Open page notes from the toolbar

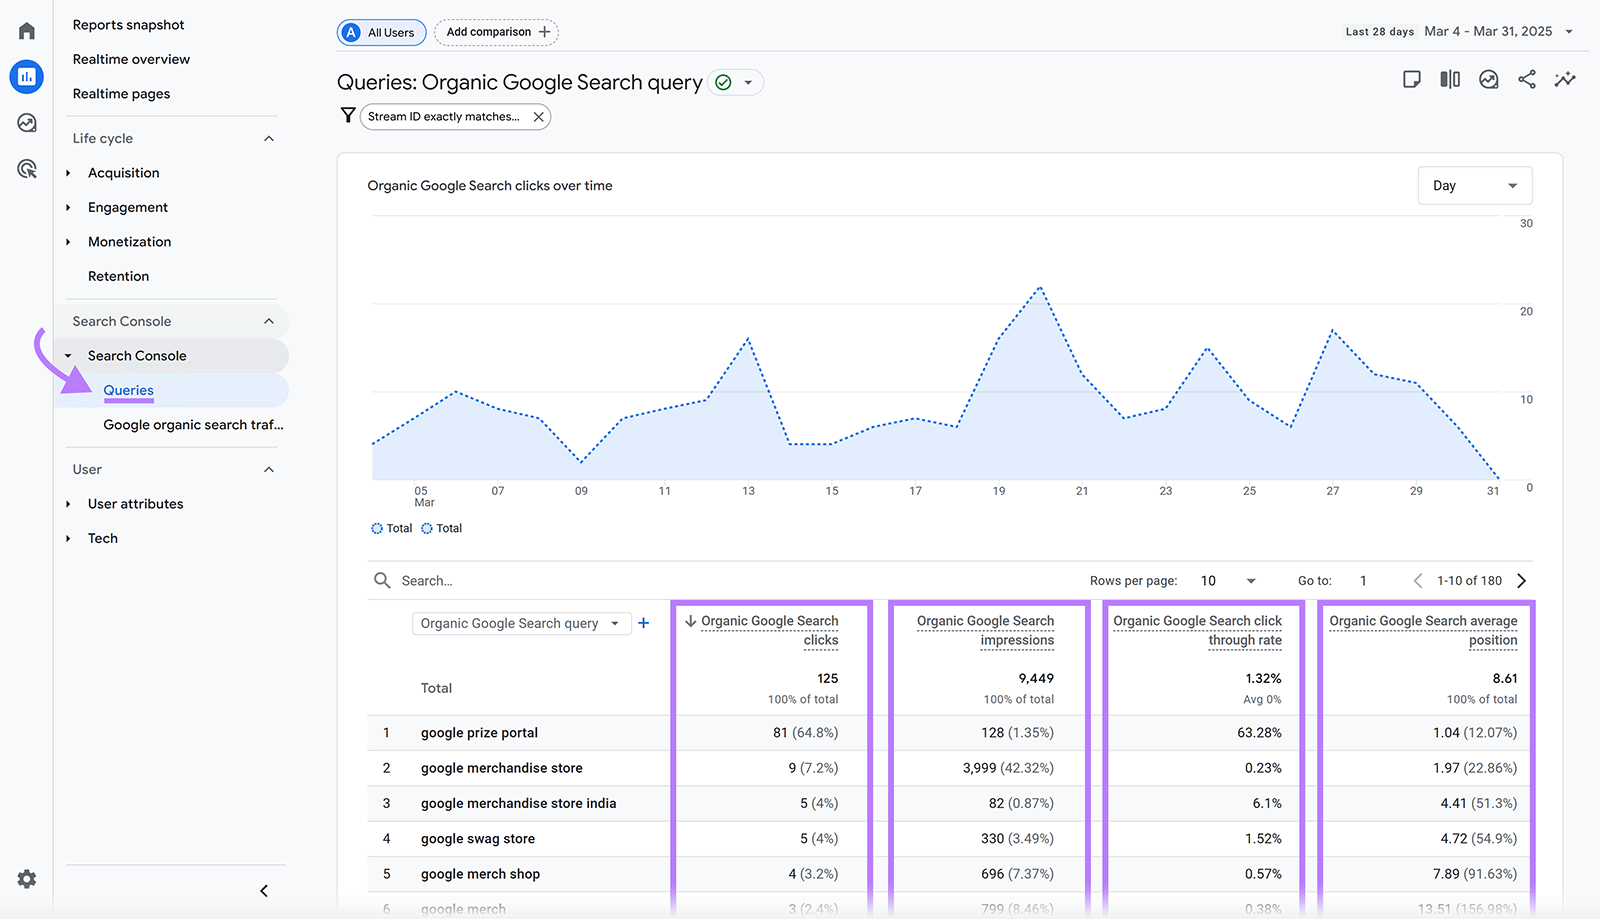tap(1412, 79)
